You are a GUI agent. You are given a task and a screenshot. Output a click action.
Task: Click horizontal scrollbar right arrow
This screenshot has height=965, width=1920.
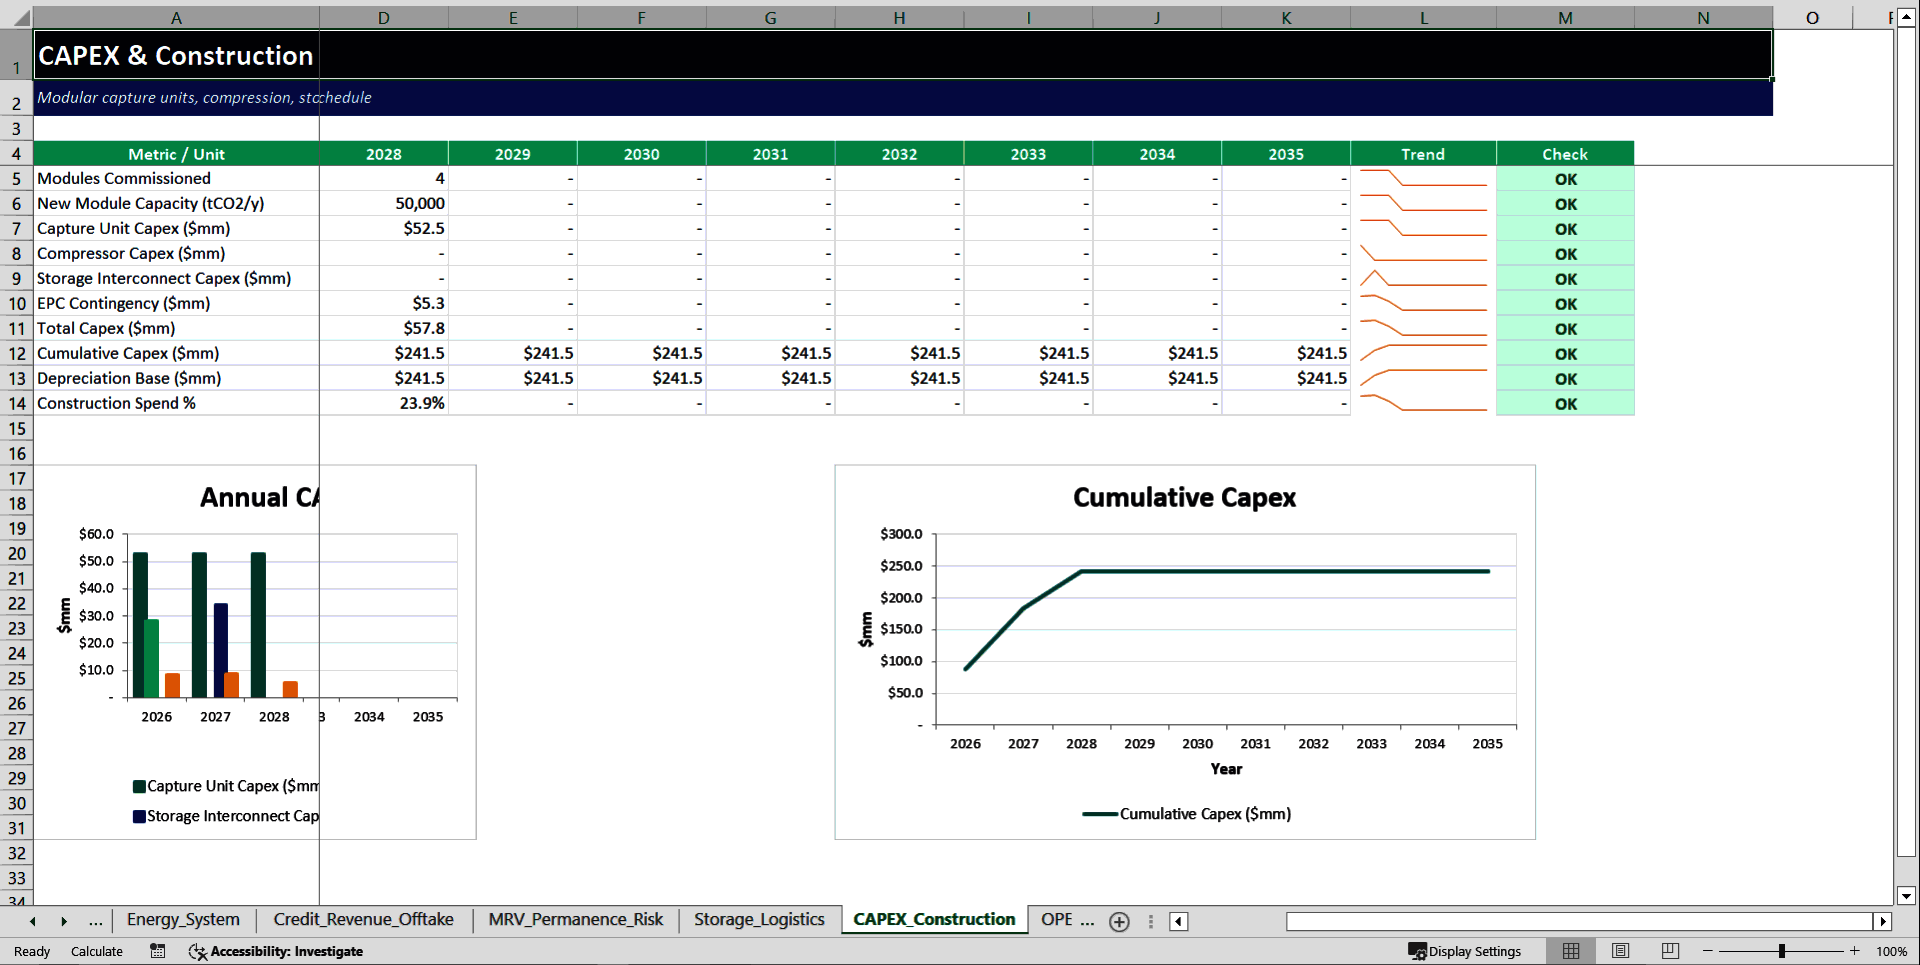pyautogui.click(x=1883, y=922)
